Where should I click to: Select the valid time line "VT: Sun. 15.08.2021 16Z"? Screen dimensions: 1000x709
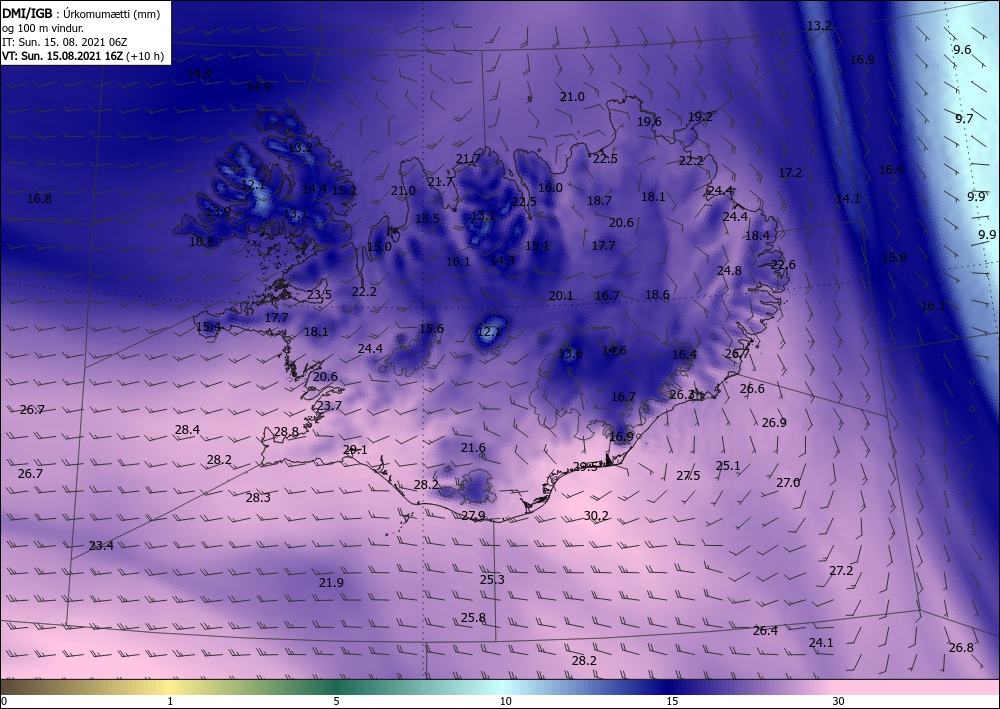pos(62,56)
